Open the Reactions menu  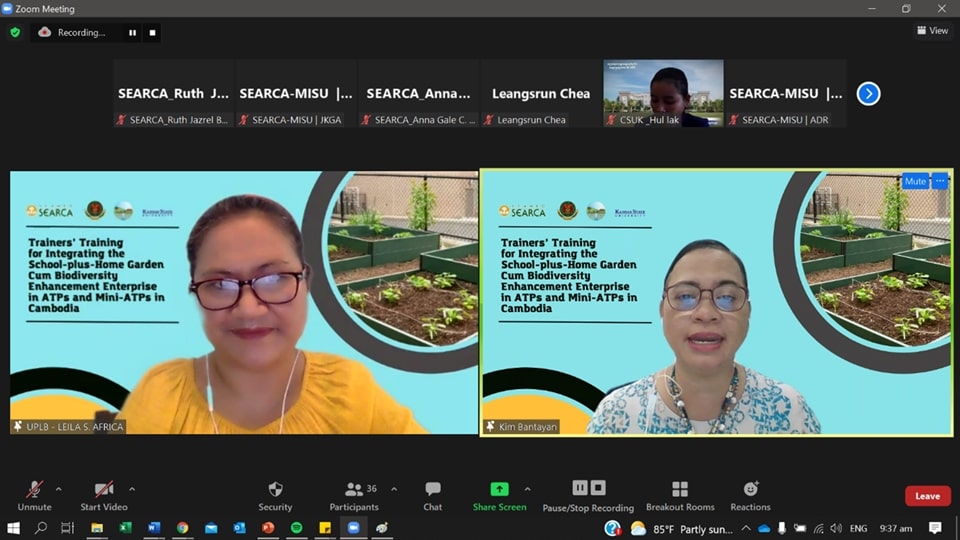click(750, 495)
